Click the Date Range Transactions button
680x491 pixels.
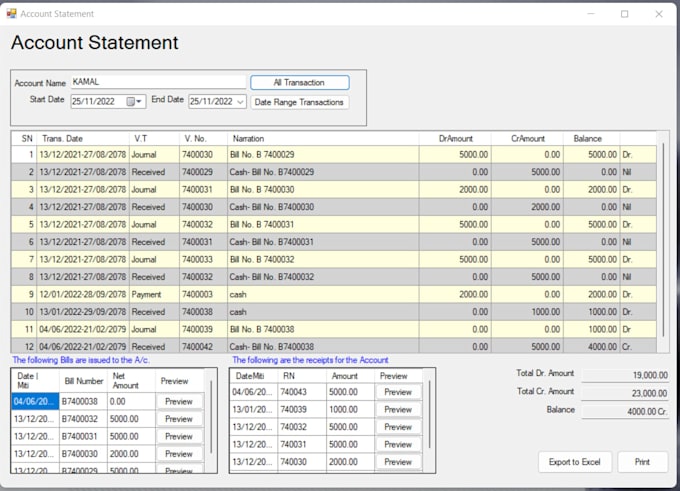(x=299, y=102)
